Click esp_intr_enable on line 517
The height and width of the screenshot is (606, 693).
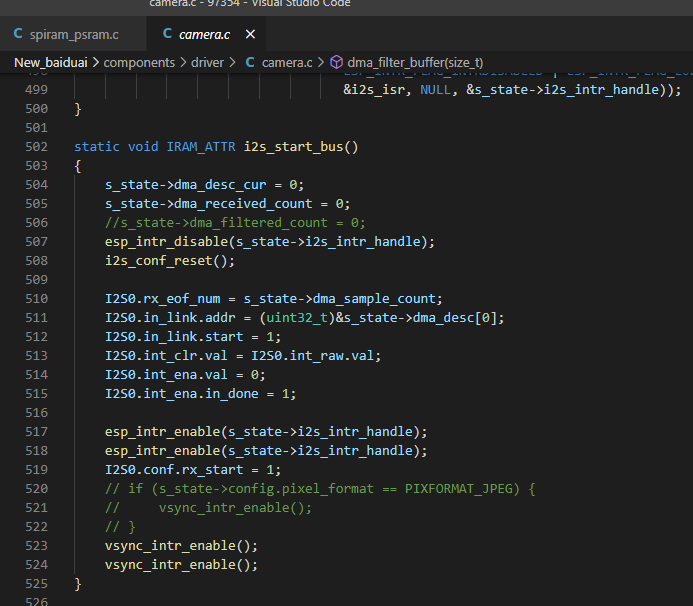pyautogui.click(x=162, y=432)
